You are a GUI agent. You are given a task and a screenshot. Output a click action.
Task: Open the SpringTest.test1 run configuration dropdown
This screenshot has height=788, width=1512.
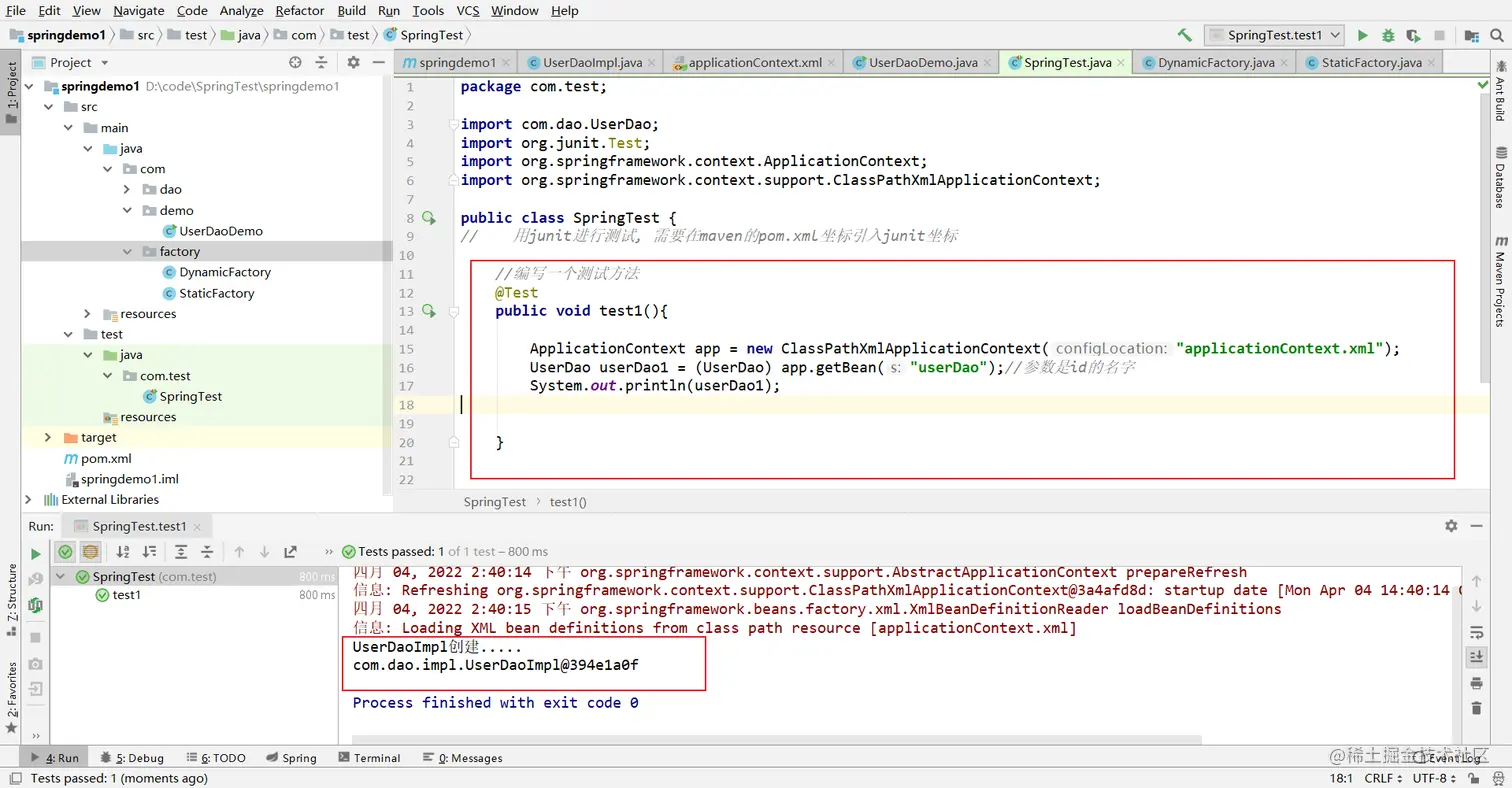pyautogui.click(x=1272, y=35)
